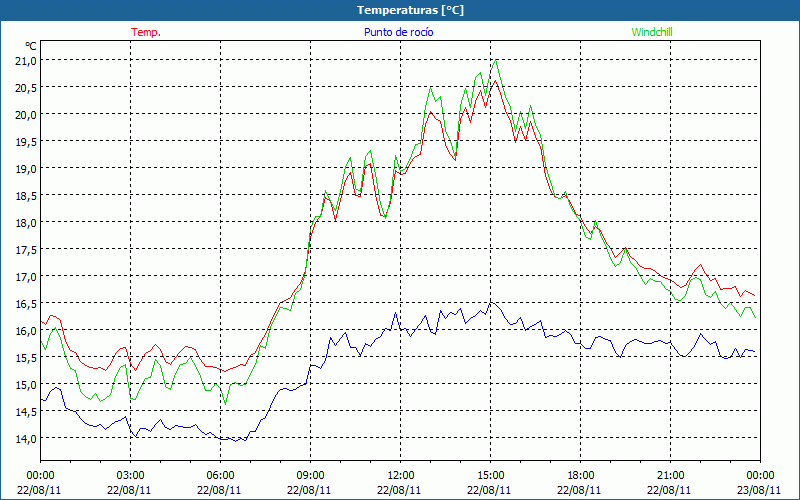Click the '06:00' time axis label

(220, 476)
